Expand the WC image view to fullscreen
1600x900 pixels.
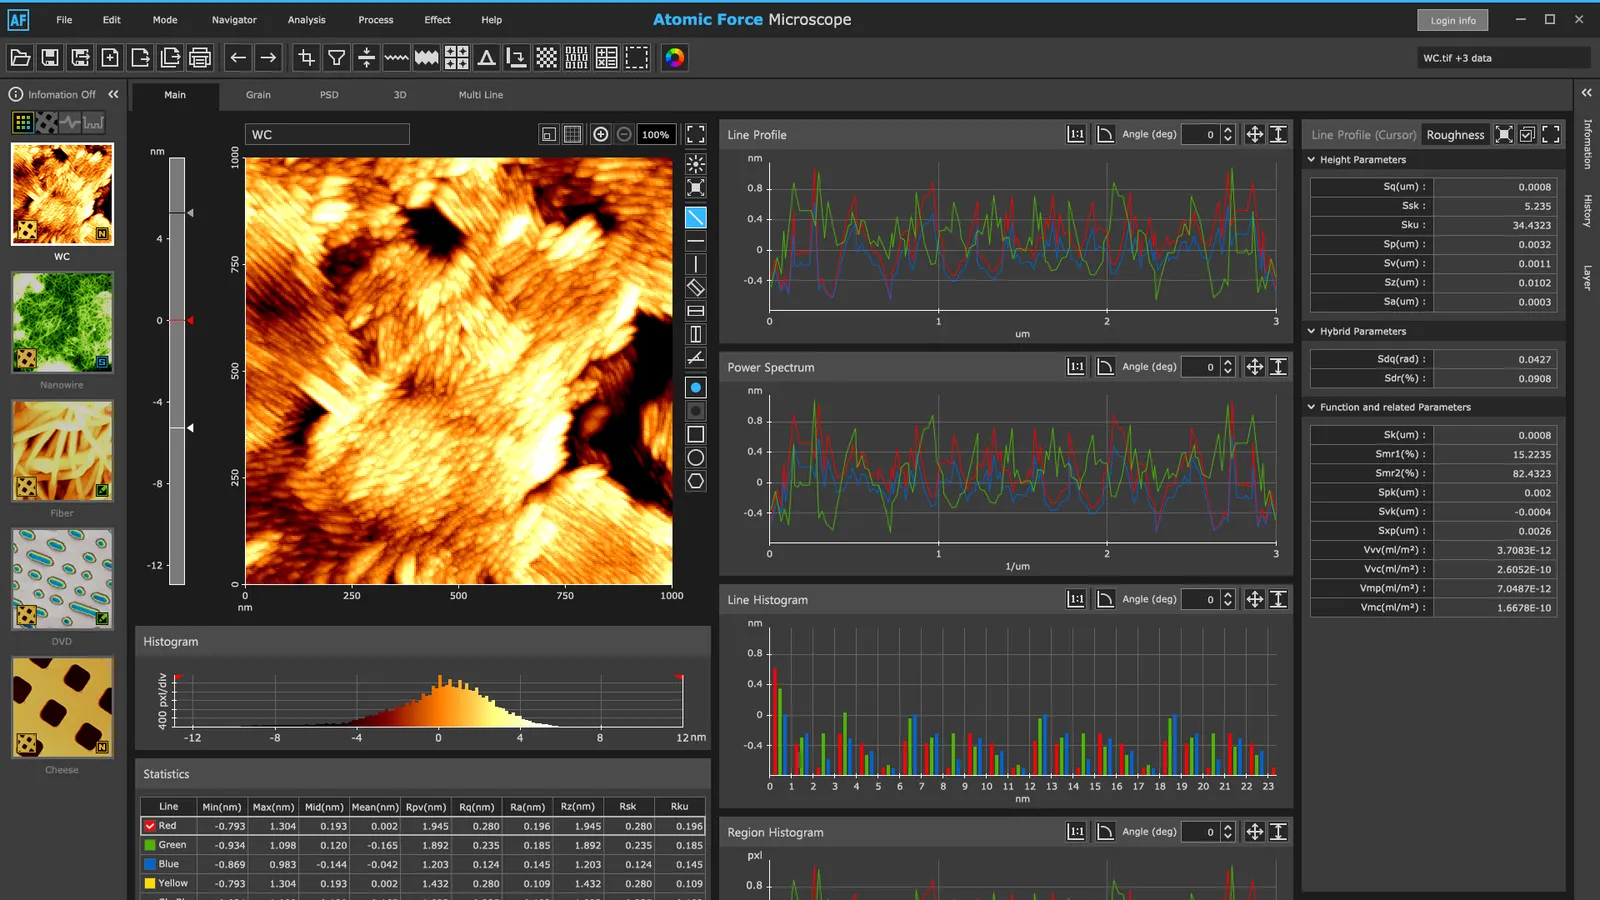(696, 134)
